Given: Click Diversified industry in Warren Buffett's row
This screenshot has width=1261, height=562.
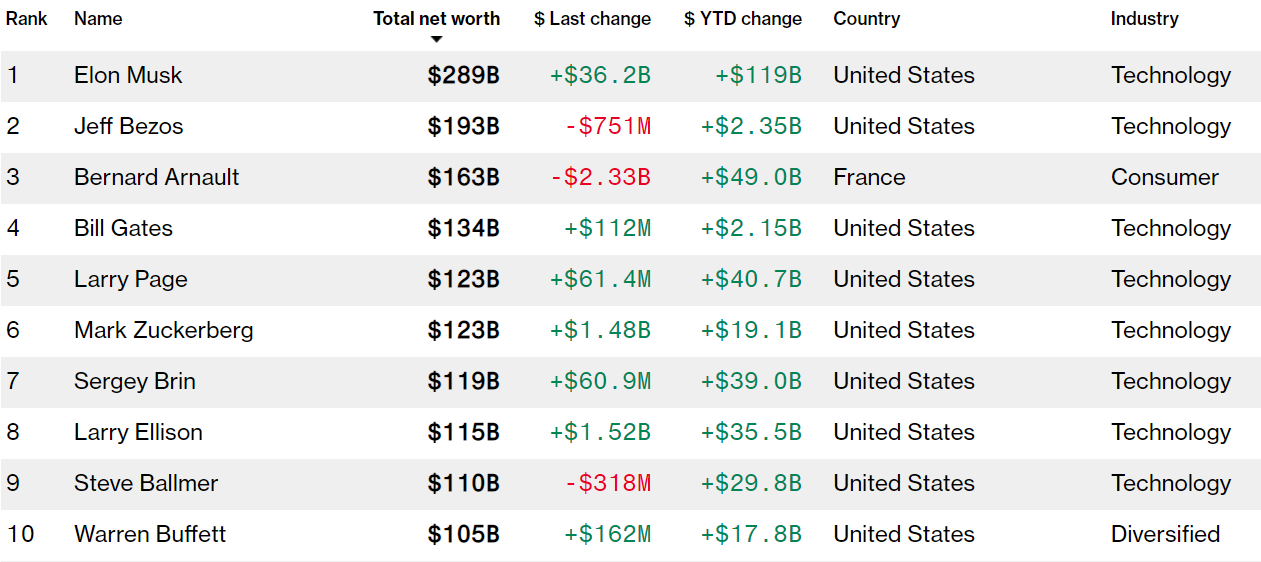Looking at the screenshot, I should (x=1165, y=535).
